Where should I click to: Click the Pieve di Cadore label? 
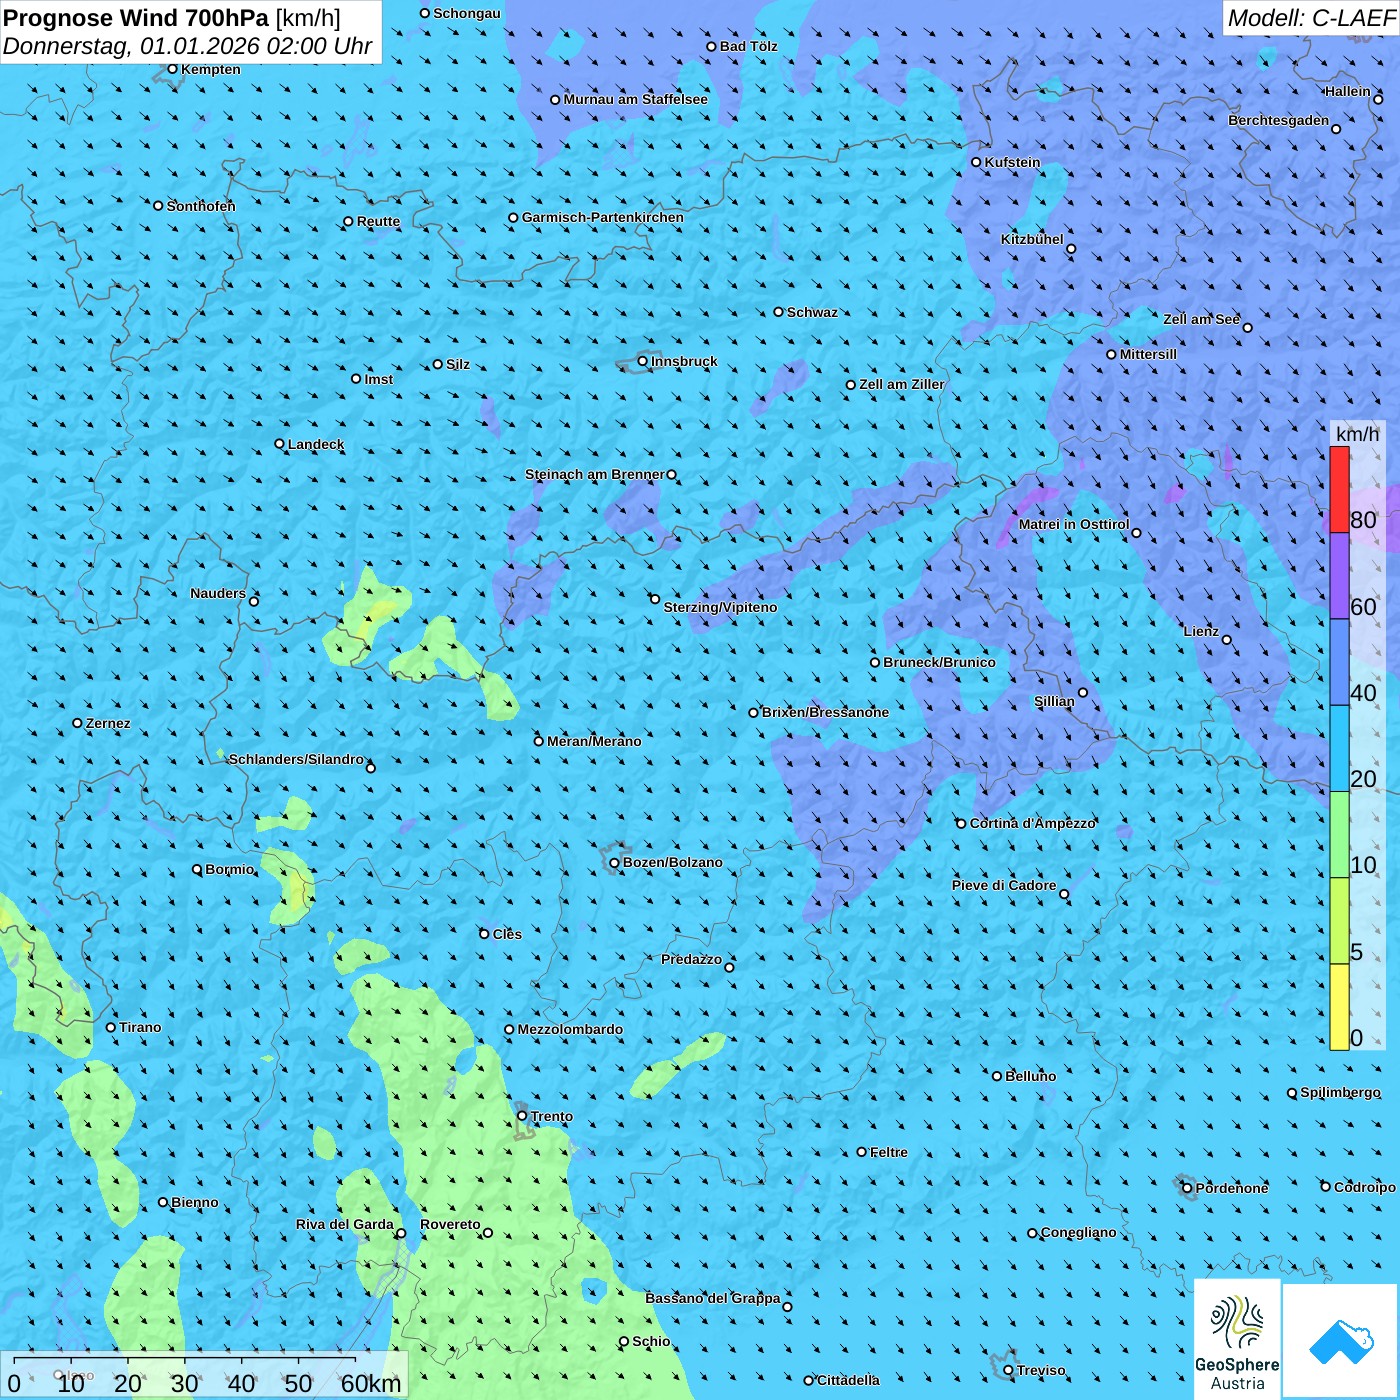point(1004,885)
